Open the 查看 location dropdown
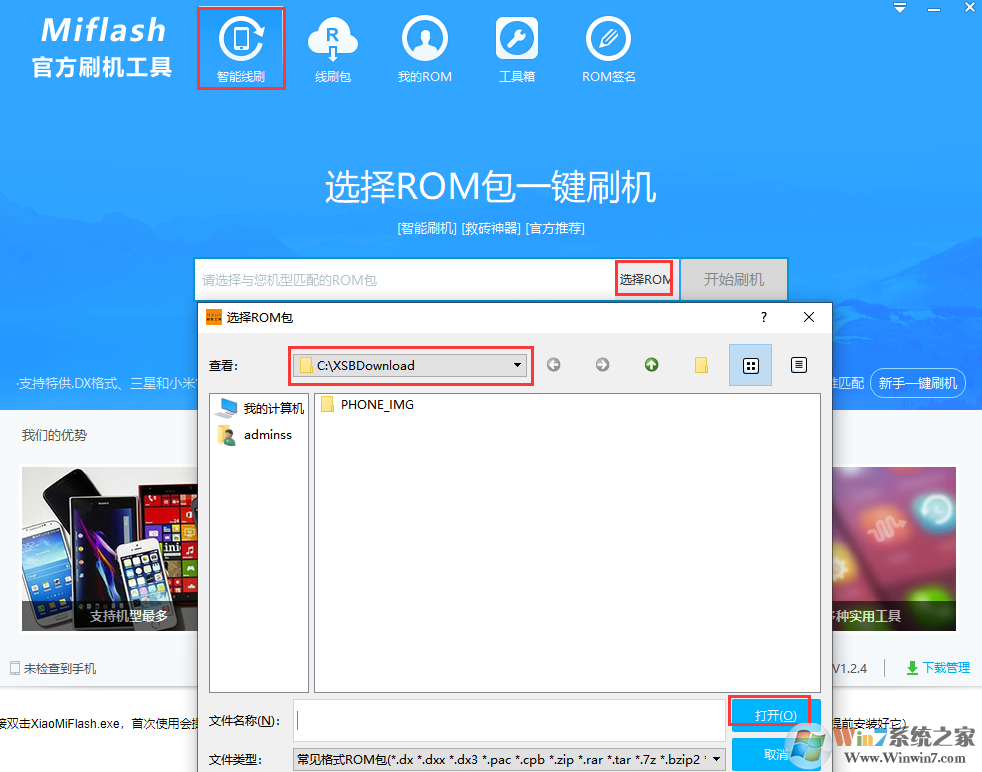This screenshot has width=982, height=772. (517, 365)
